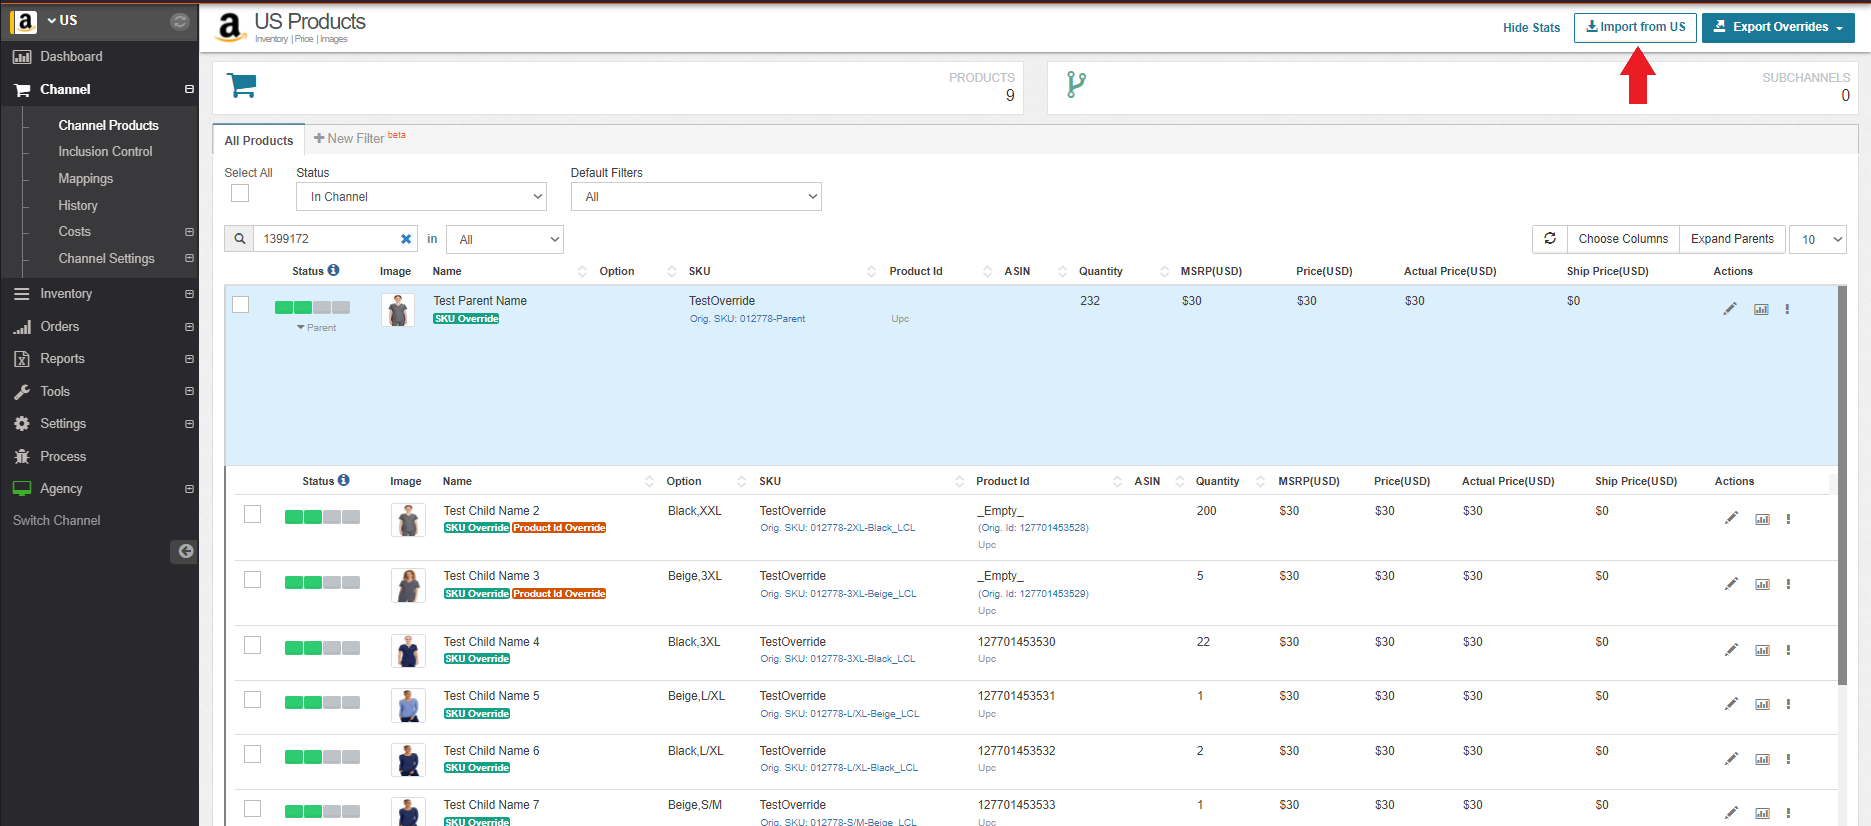Edit Test Child Name 6 with pencil icon
The width and height of the screenshot is (1871, 826).
coord(1731,758)
